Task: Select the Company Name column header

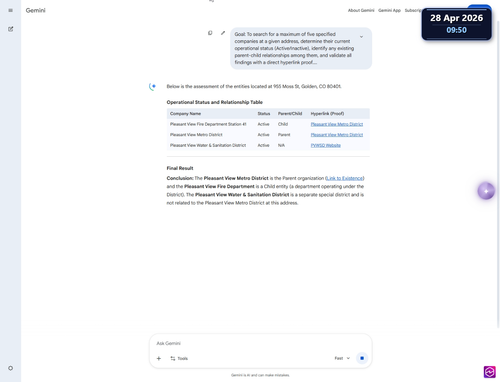Action: click(185, 114)
